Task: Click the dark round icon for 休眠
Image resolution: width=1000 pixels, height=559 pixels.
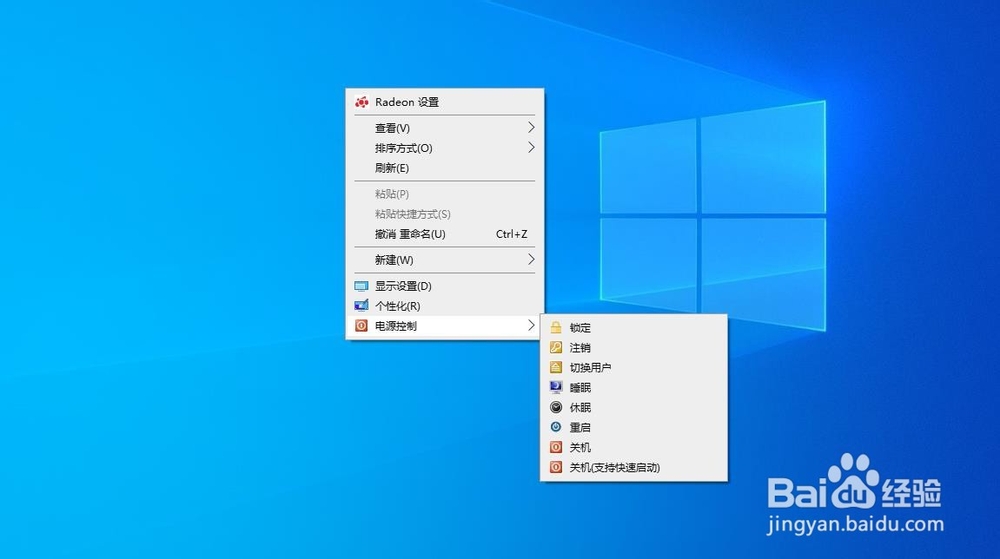Action: pos(556,407)
